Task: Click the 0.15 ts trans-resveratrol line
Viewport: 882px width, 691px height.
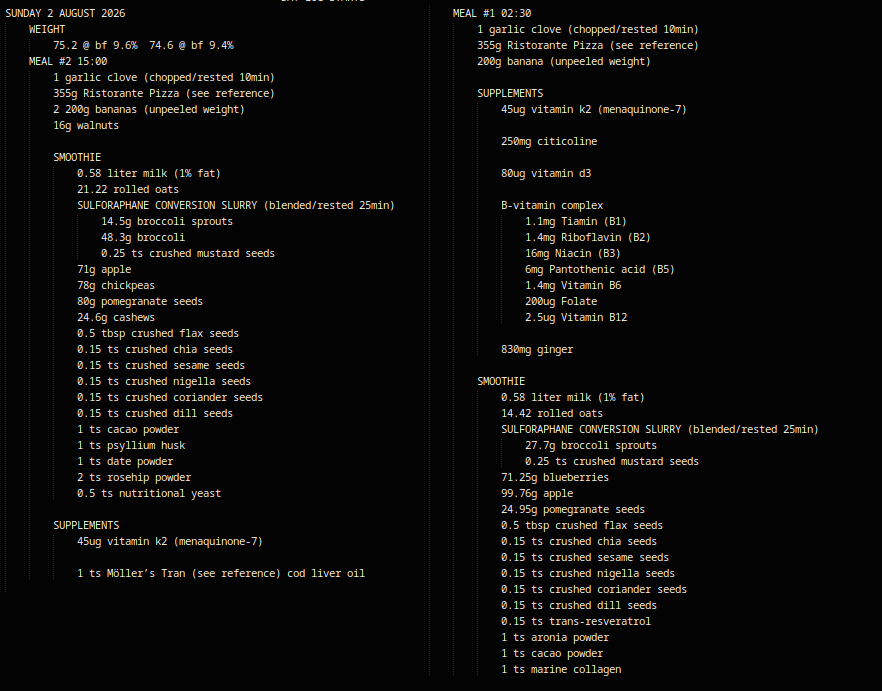Action: [576, 621]
